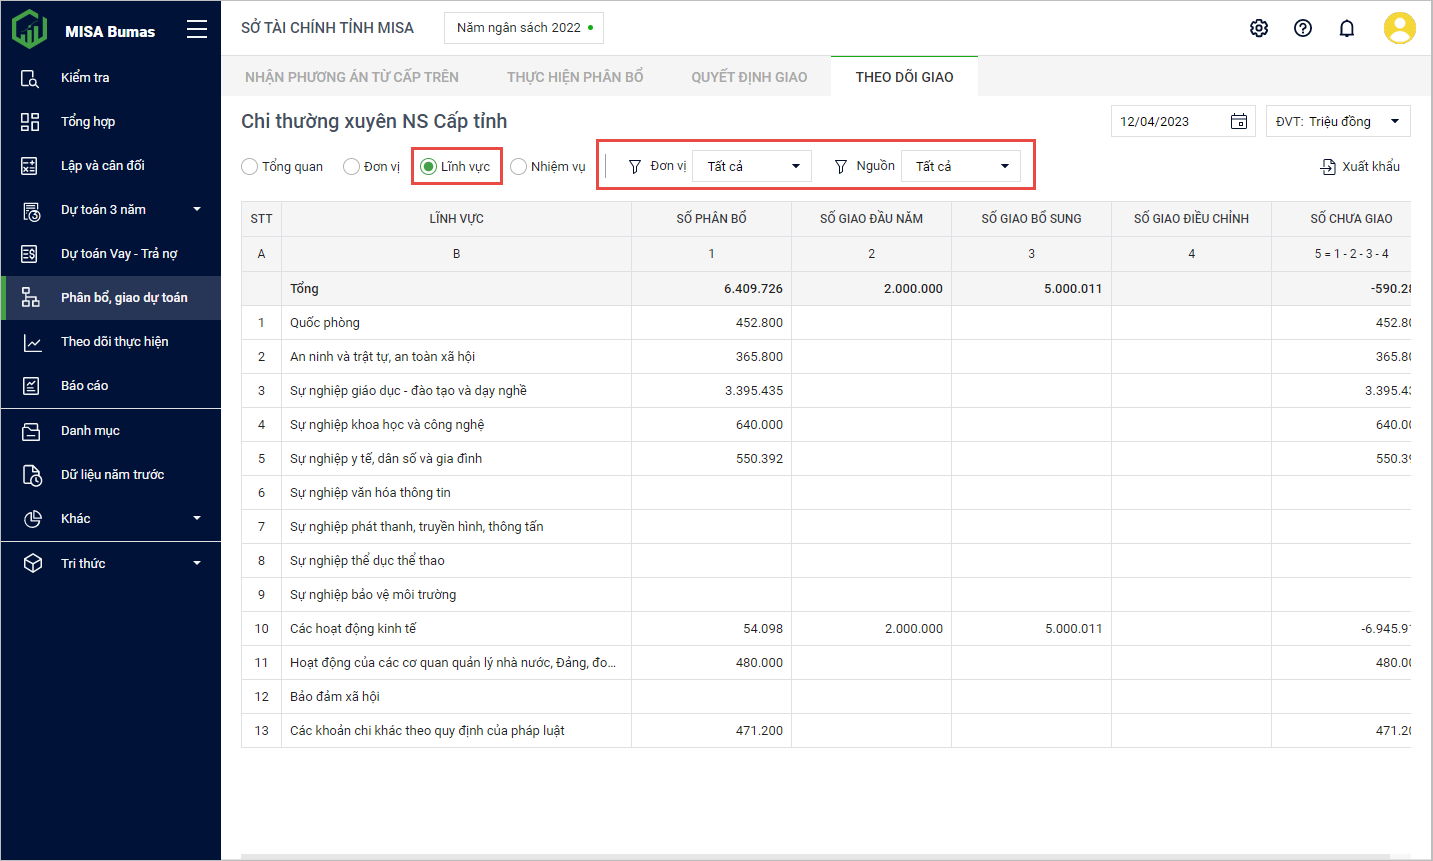Open notifications bell icon
The image size is (1433, 861).
point(1347,28)
